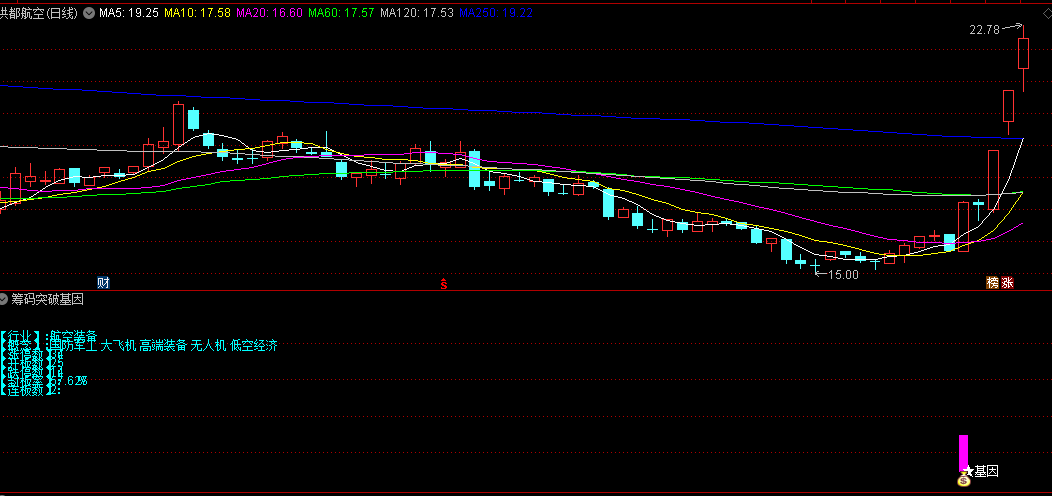1052x496 pixels.
Task: Click the 低空经济 concept text
Action: [254, 346]
